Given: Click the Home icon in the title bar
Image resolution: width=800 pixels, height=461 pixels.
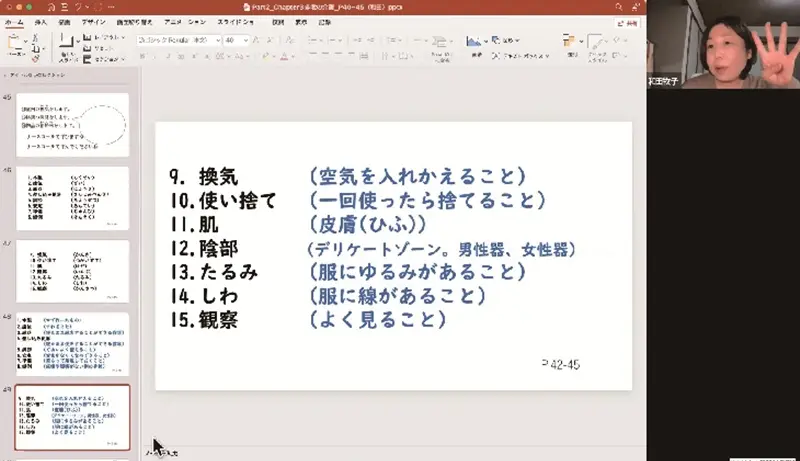Looking at the screenshot, I should (x=51, y=7).
